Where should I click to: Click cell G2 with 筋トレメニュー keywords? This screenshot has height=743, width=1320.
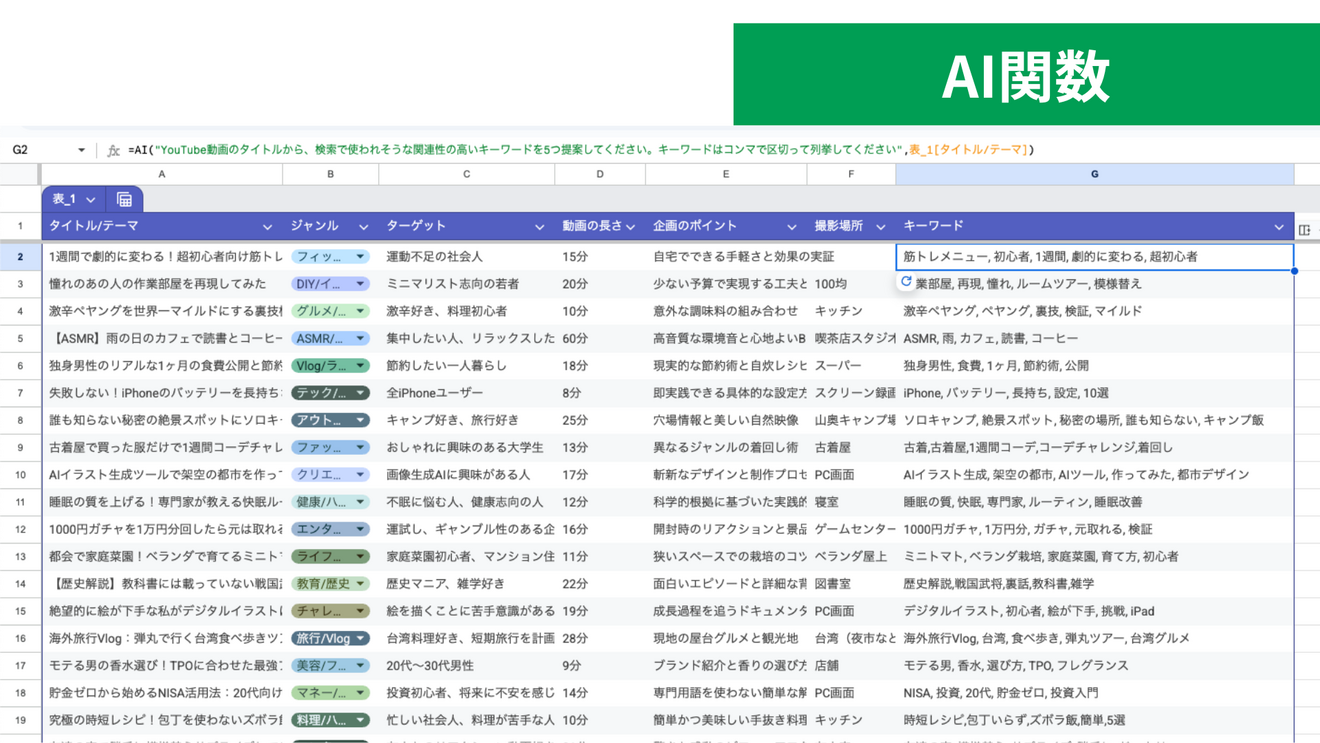(x=1094, y=257)
